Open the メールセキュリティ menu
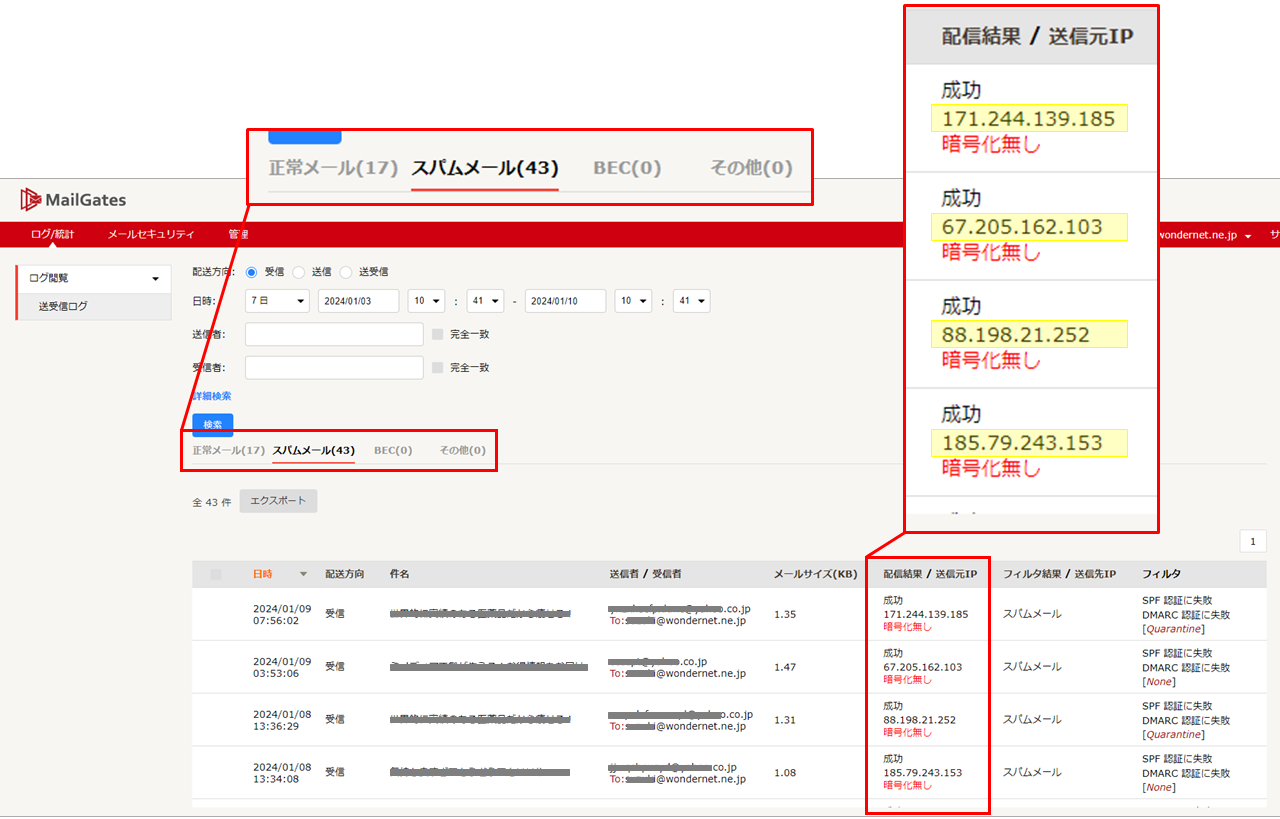The image size is (1280, 819). (150, 234)
